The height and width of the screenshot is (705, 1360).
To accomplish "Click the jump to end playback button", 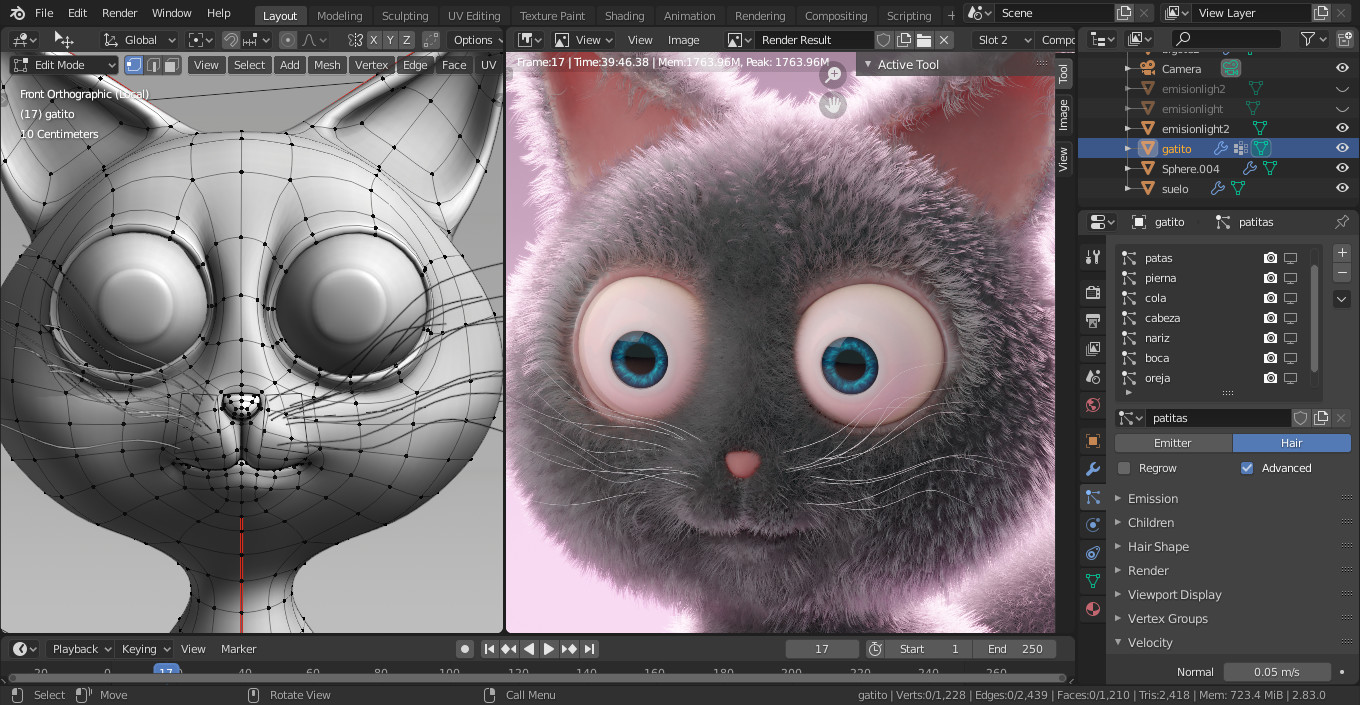I will (x=590, y=649).
